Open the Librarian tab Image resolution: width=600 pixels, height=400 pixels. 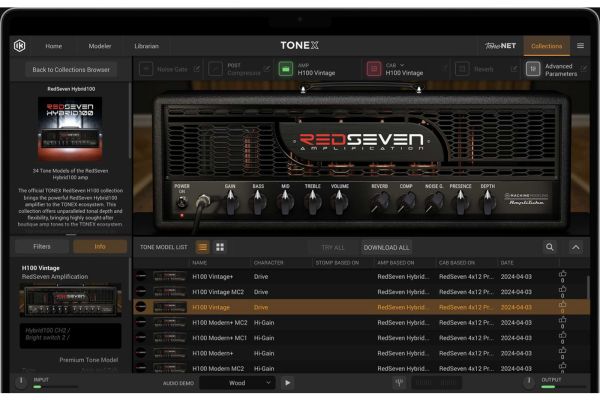(x=147, y=46)
